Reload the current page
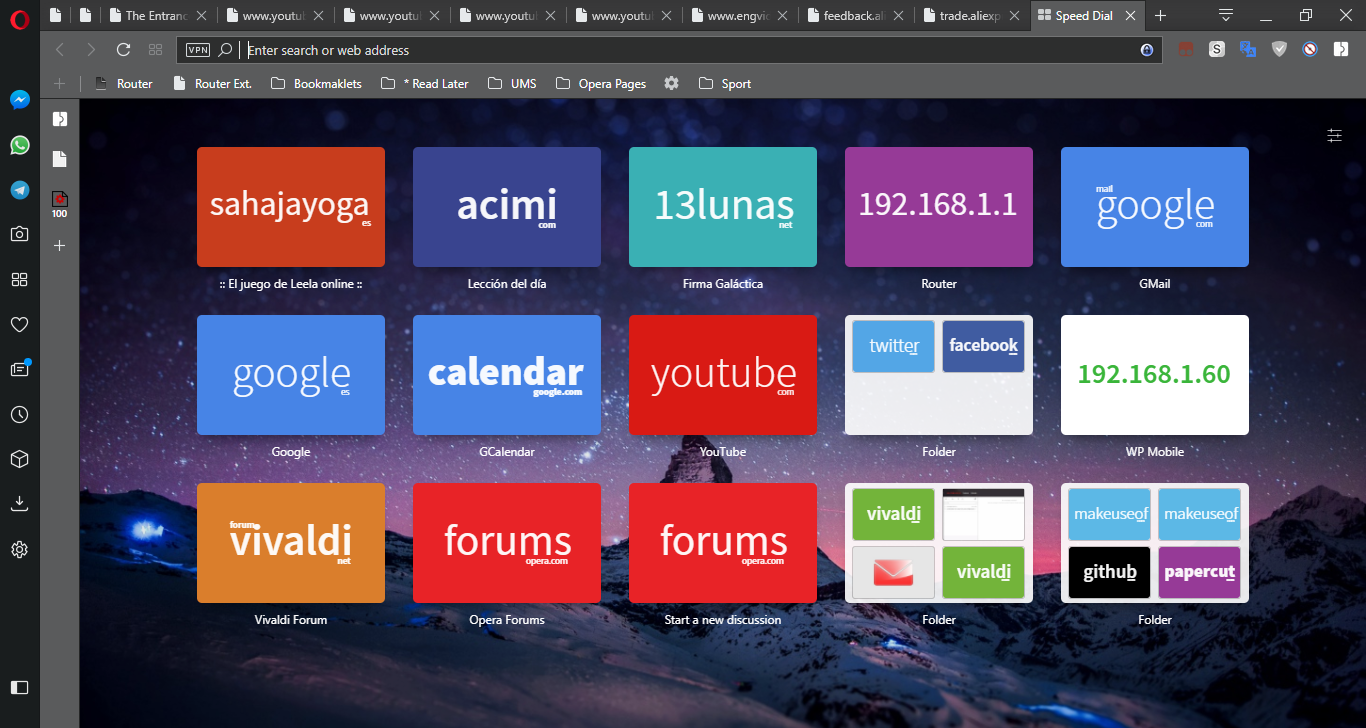 coord(123,50)
